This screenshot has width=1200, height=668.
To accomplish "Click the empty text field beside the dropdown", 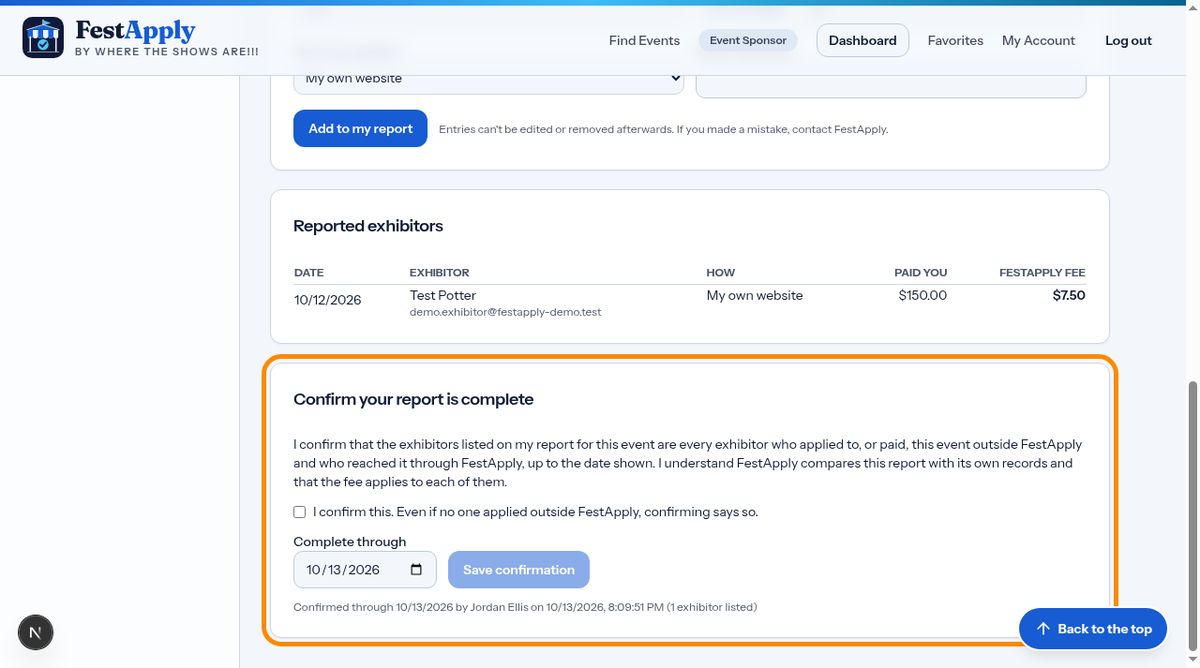I will pyautogui.click(x=891, y=82).
